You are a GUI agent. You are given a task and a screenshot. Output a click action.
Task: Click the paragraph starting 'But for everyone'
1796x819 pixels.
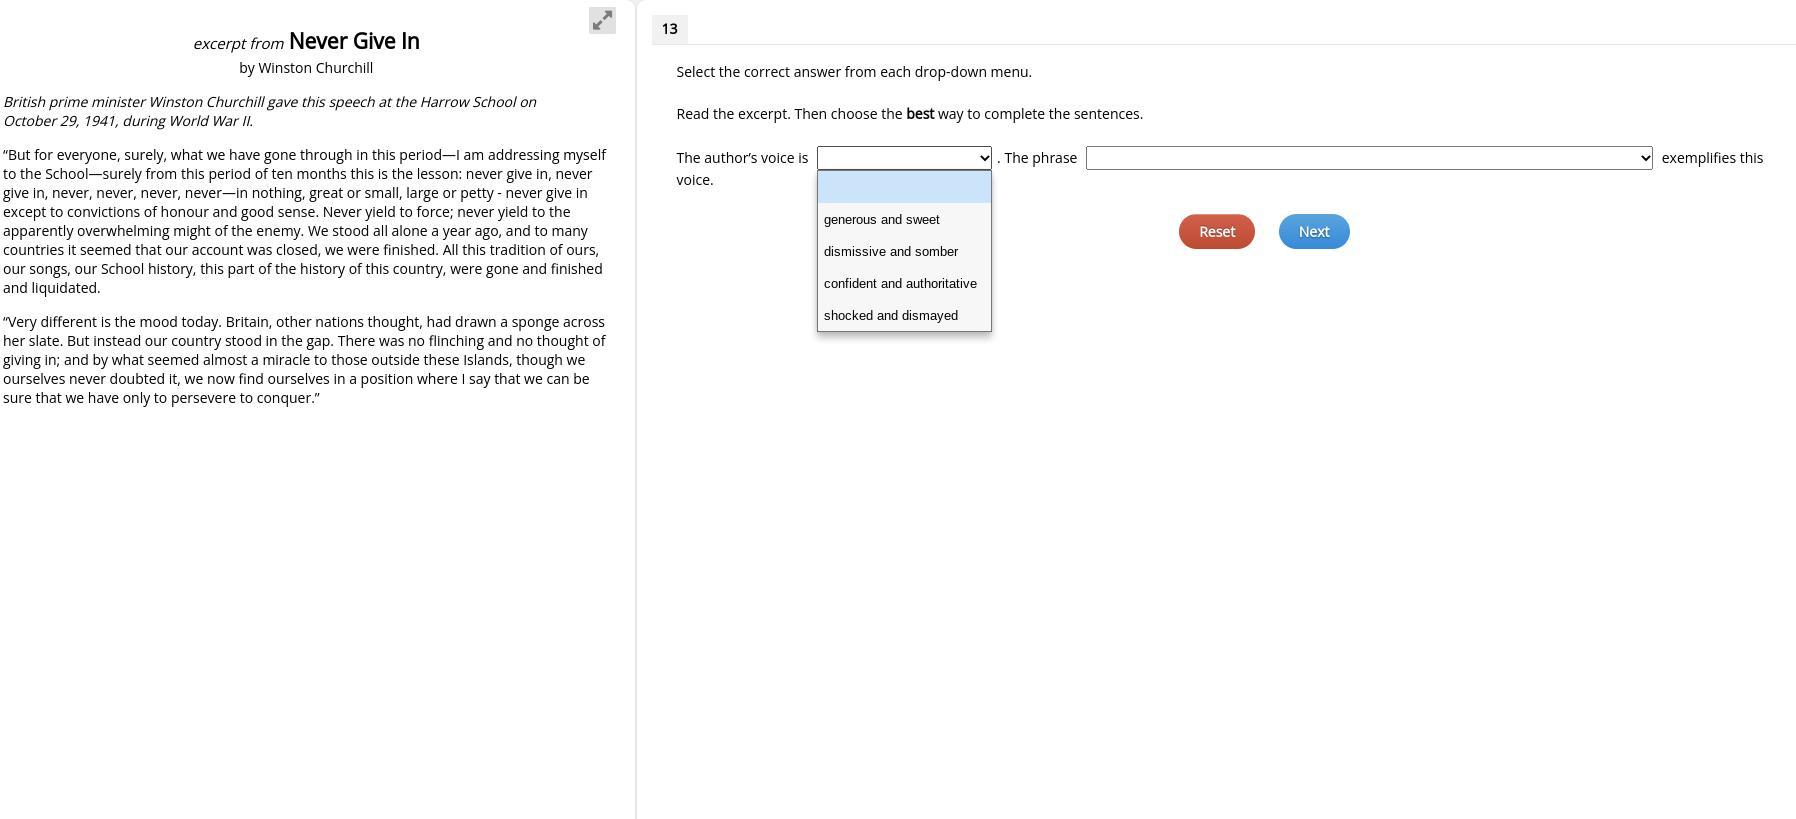coord(305,221)
